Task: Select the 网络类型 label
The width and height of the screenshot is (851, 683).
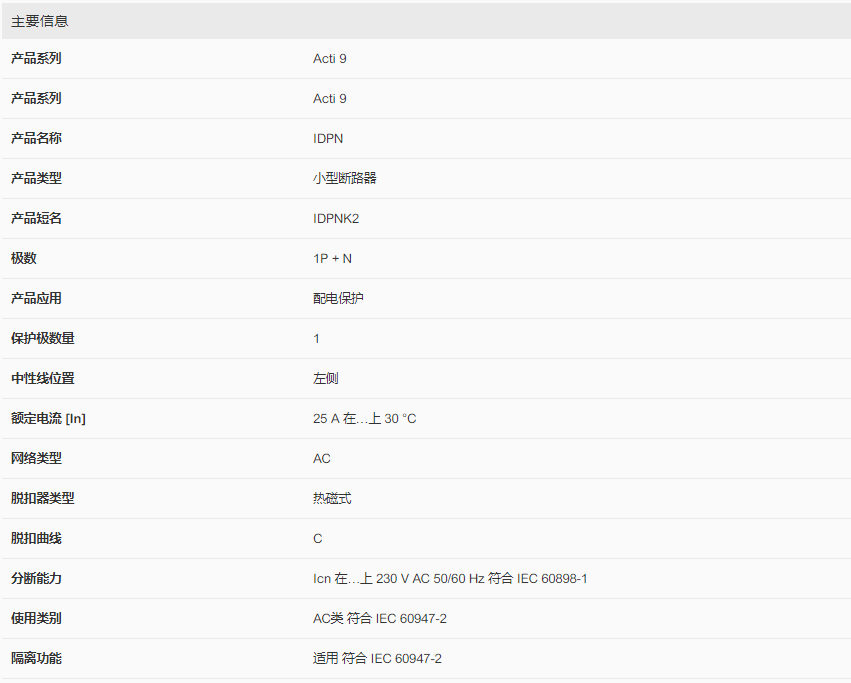Action: [x=36, y=458]
